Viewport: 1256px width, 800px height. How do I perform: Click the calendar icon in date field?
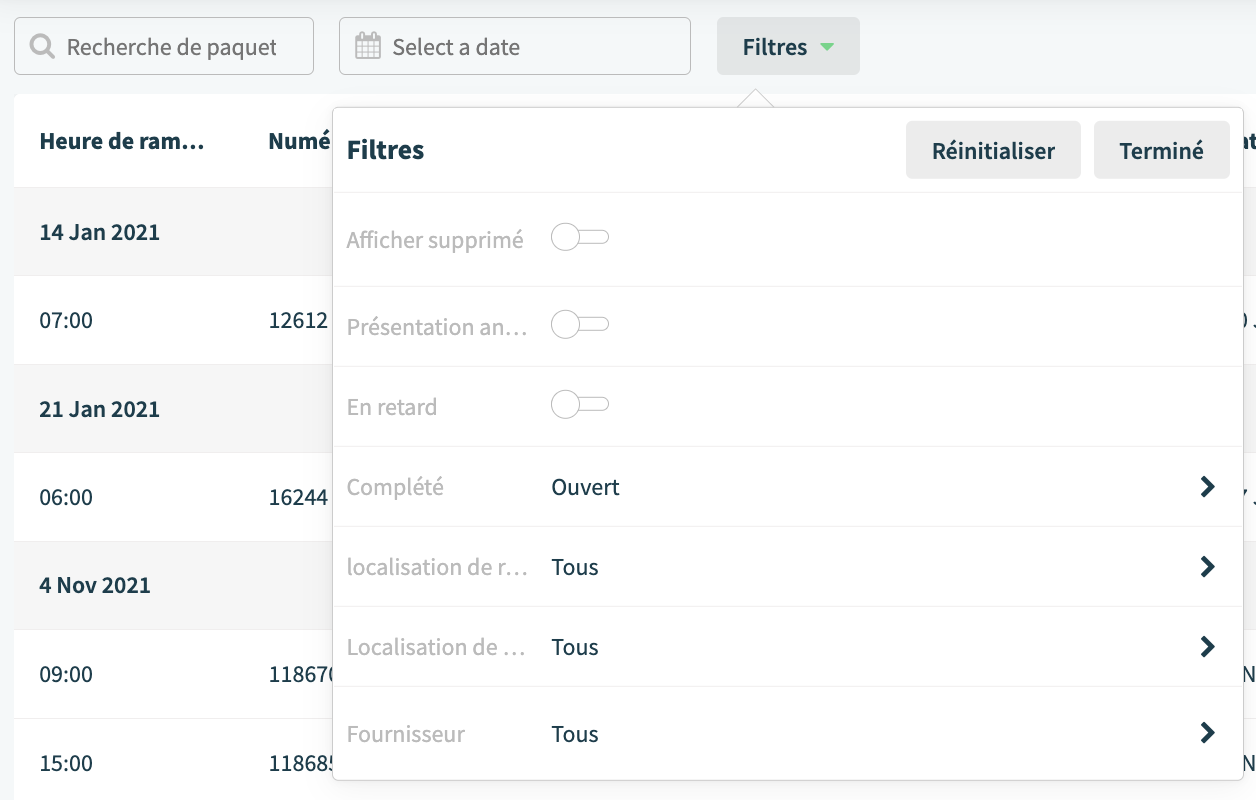coord(368,46)
